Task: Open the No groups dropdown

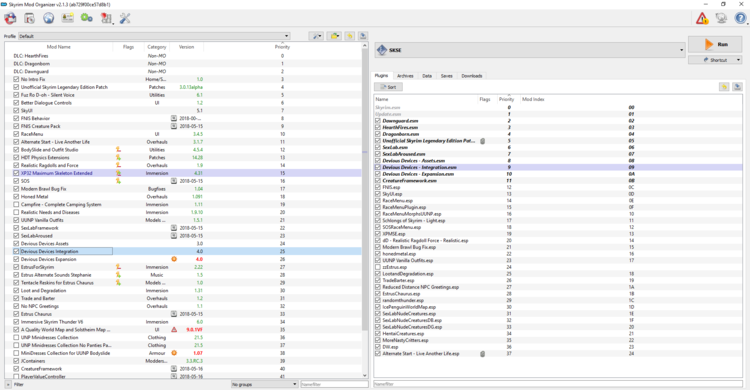Action: point(265,384)
